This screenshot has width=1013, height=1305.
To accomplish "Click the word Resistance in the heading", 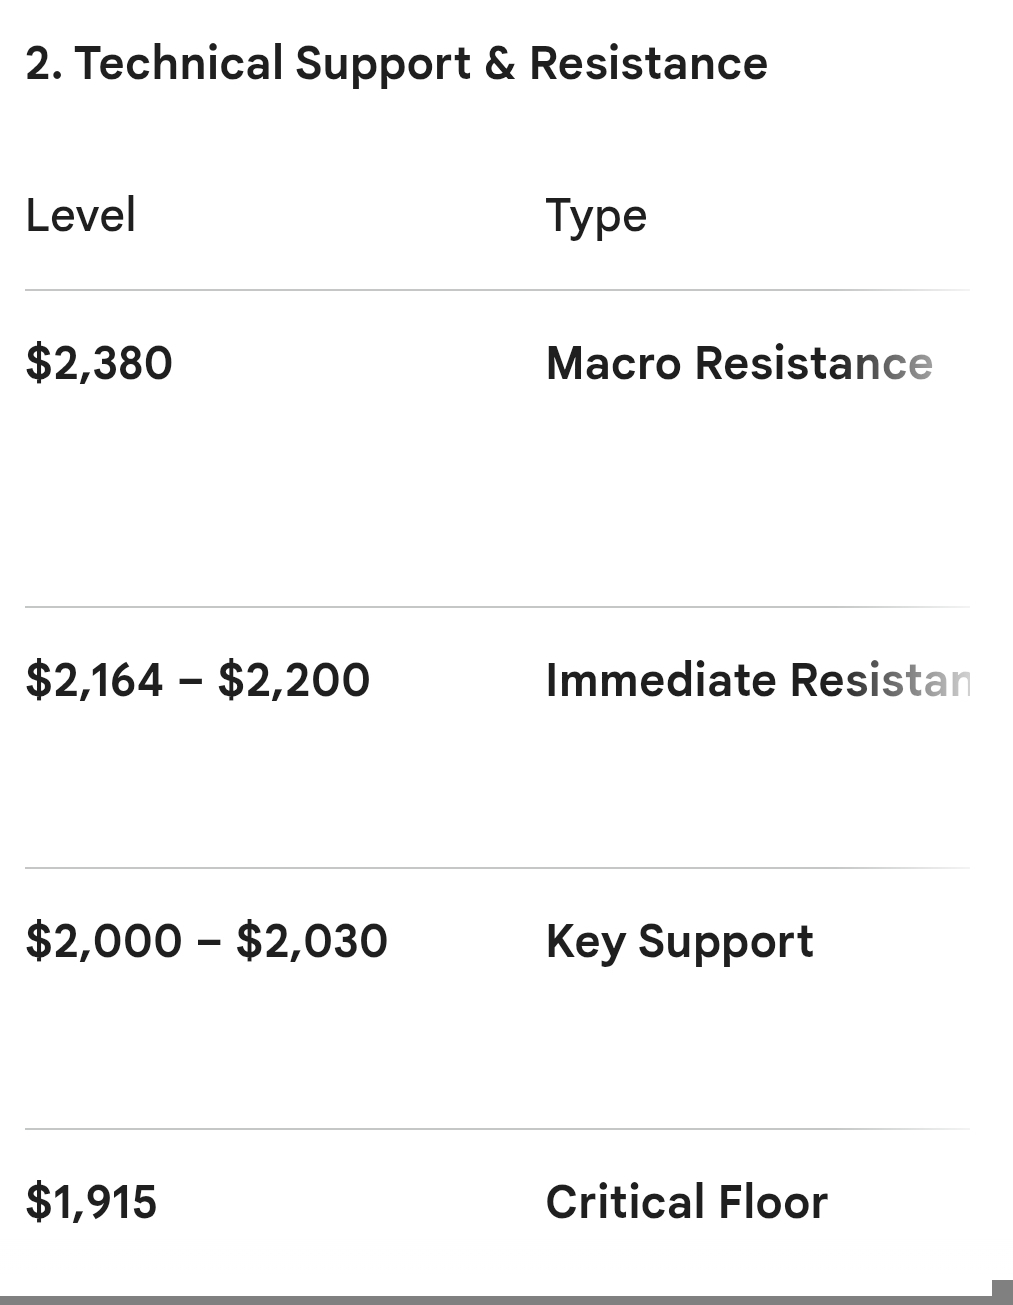I will tap(648, 64).
